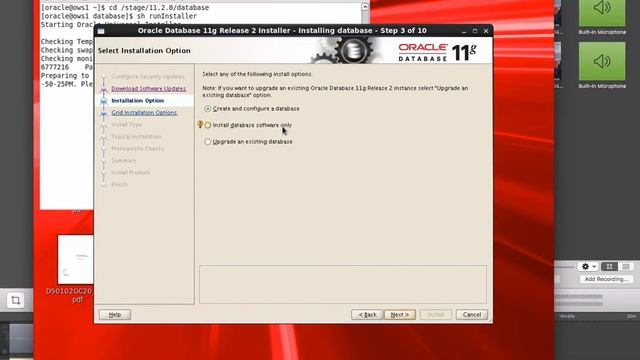Go to Grid Installation Options step
Image resolution: width=640 pixels, height=360 pixels.
tap(144, 113)
